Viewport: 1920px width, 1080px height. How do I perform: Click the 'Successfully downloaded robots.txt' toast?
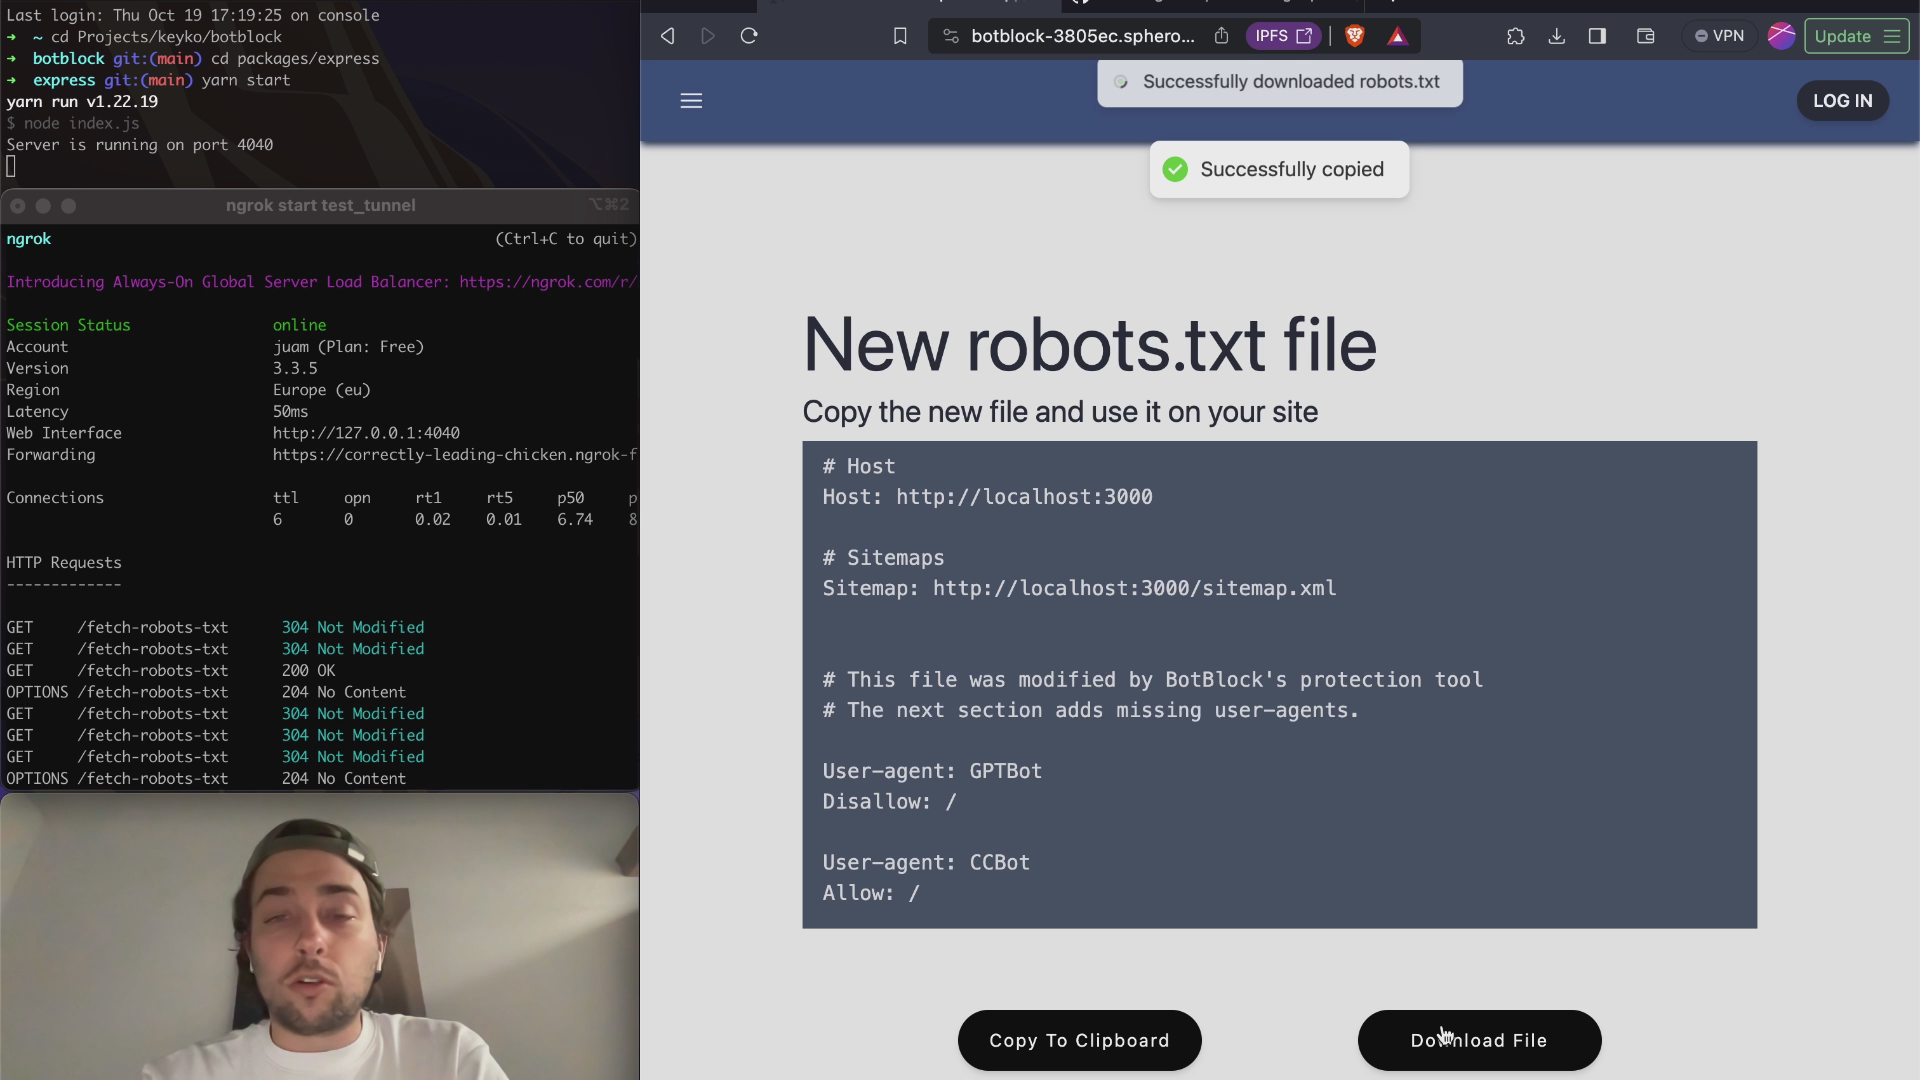[1280, 82]
